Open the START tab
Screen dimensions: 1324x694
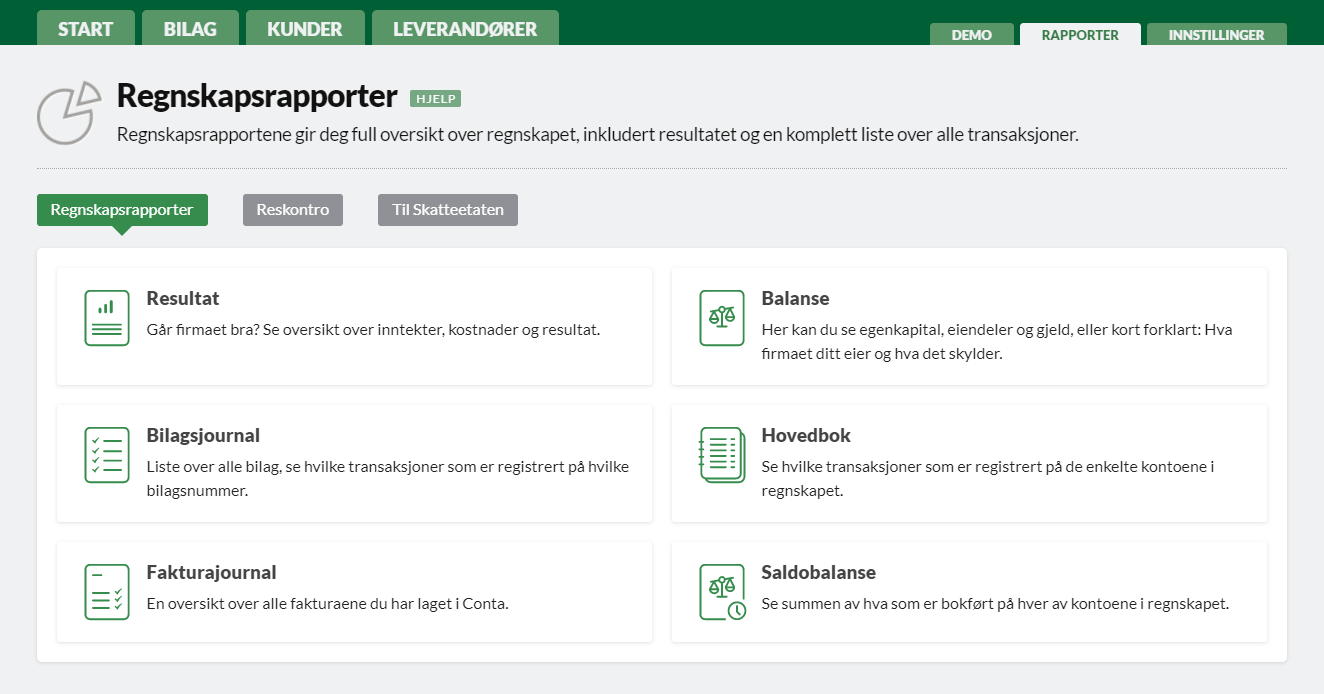pos(86,28)
